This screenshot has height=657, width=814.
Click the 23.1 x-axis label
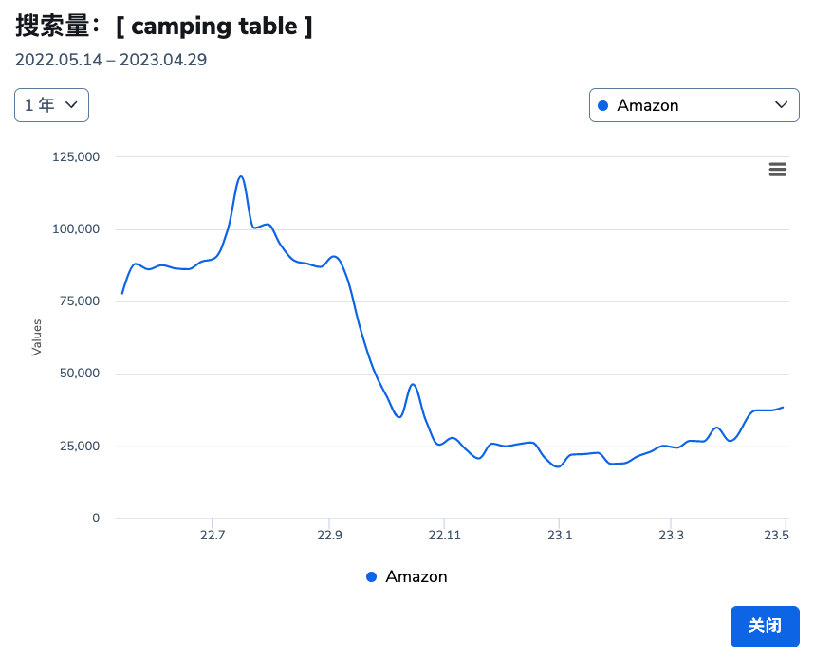click(x=559, y=535)
